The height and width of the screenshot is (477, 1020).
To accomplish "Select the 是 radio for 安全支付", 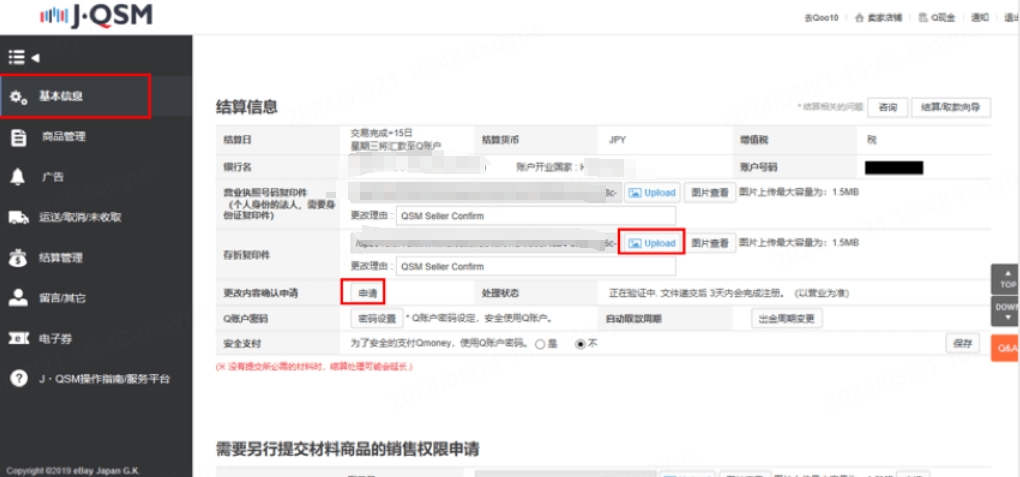I will click(539, 344).
